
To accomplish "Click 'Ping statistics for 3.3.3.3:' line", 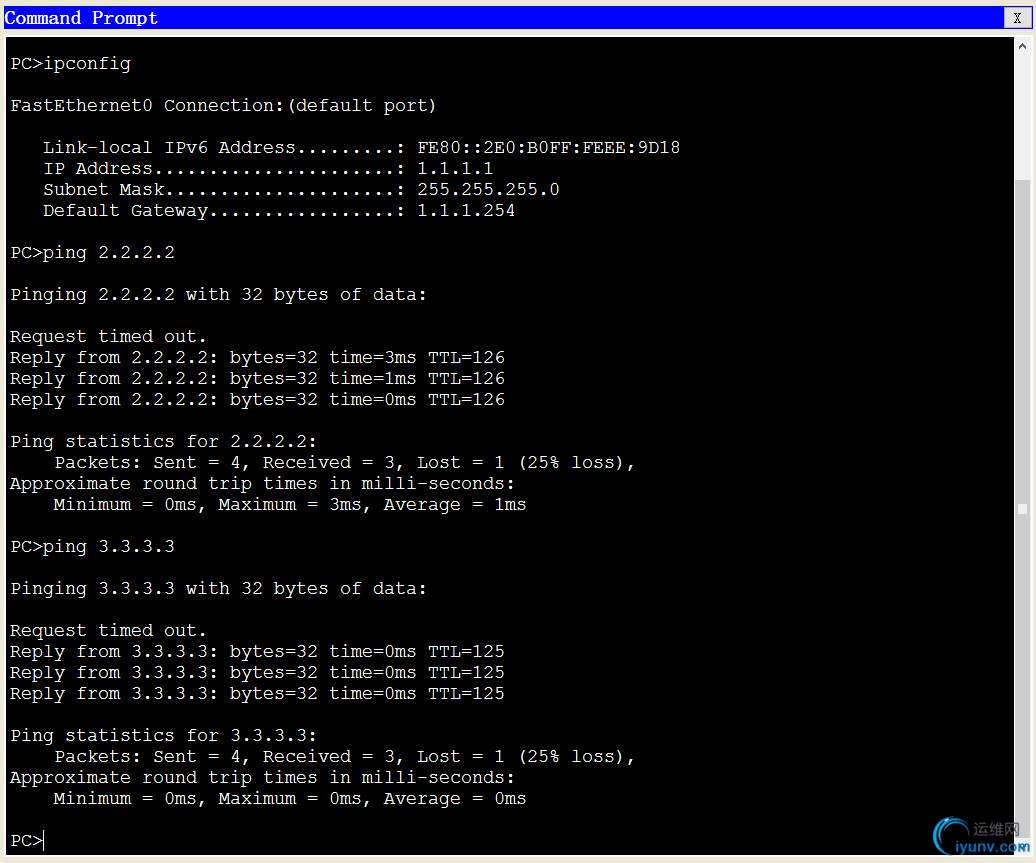I will (x=164, y=736).
